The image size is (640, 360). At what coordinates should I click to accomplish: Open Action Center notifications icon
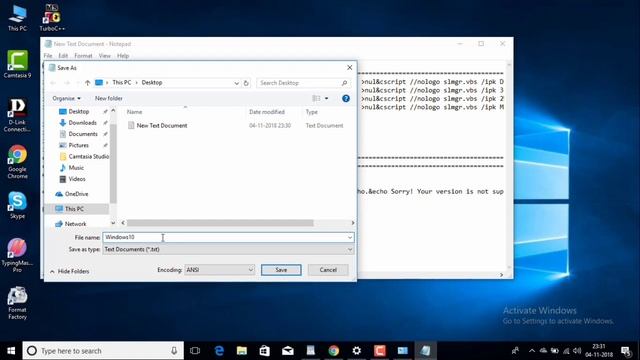(x=626, y=351)
